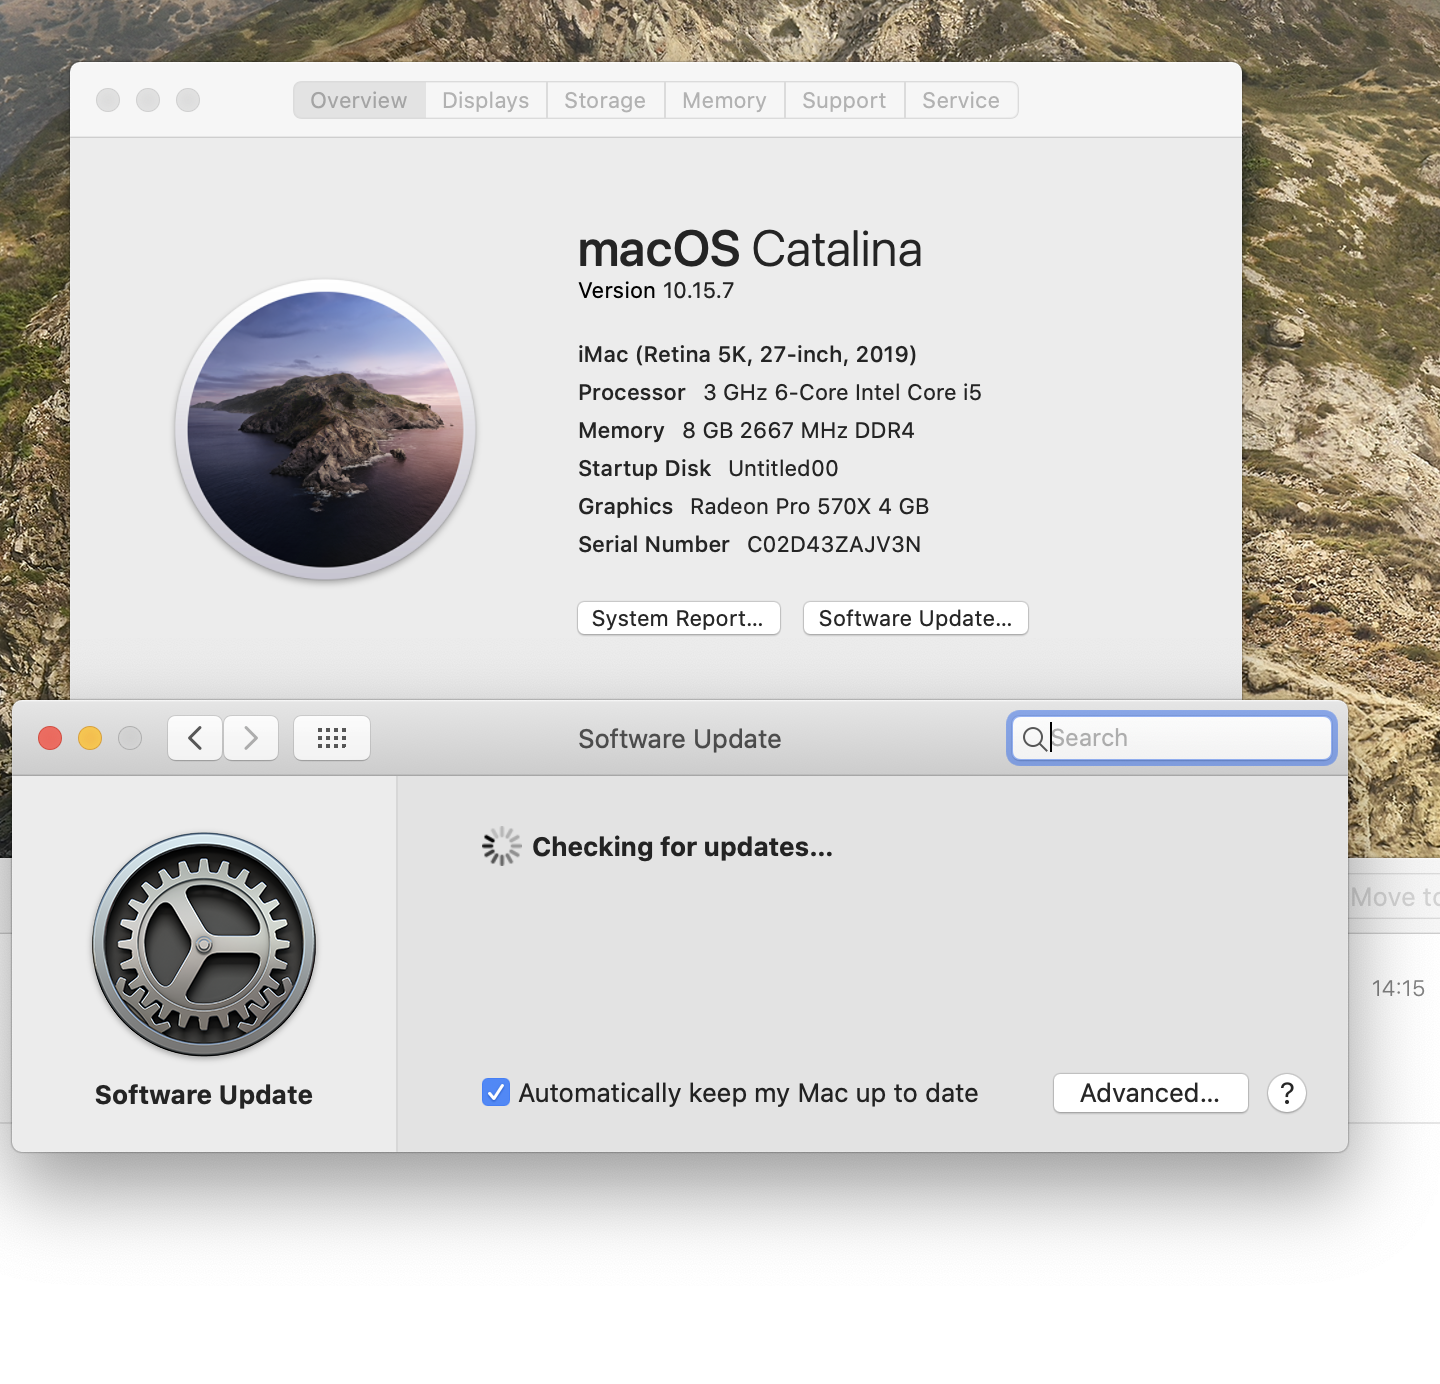
Task: Click the Version 10.15.7 text
Action: click(x=656, y=290)
